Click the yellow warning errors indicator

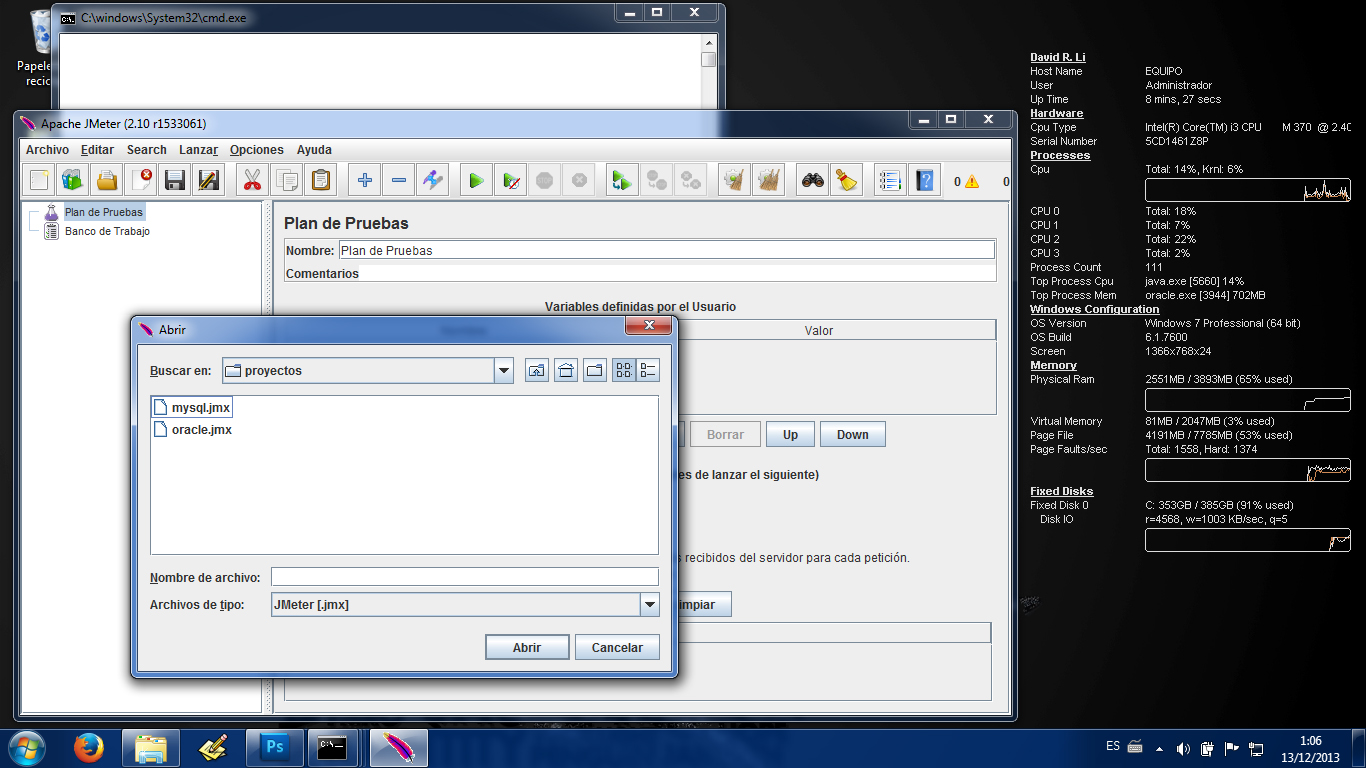(x=972, y=182)
